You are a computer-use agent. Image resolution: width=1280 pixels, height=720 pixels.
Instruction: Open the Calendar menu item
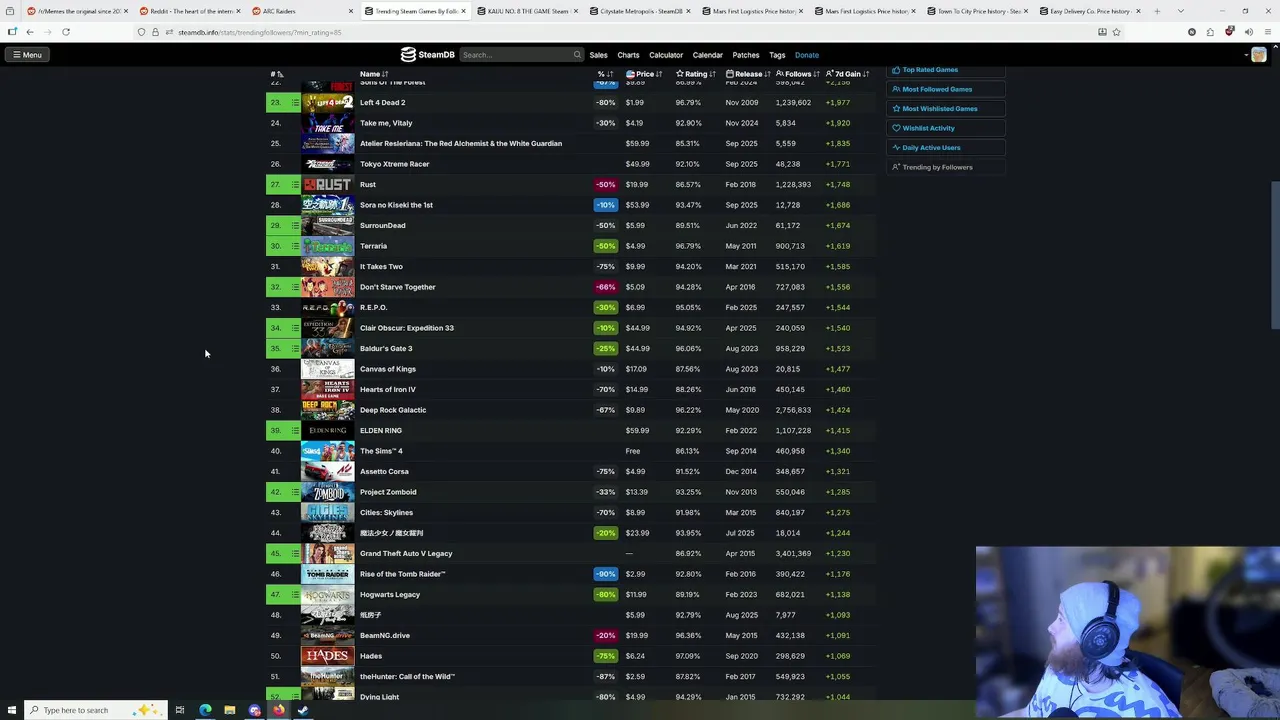tap(707, 55)
